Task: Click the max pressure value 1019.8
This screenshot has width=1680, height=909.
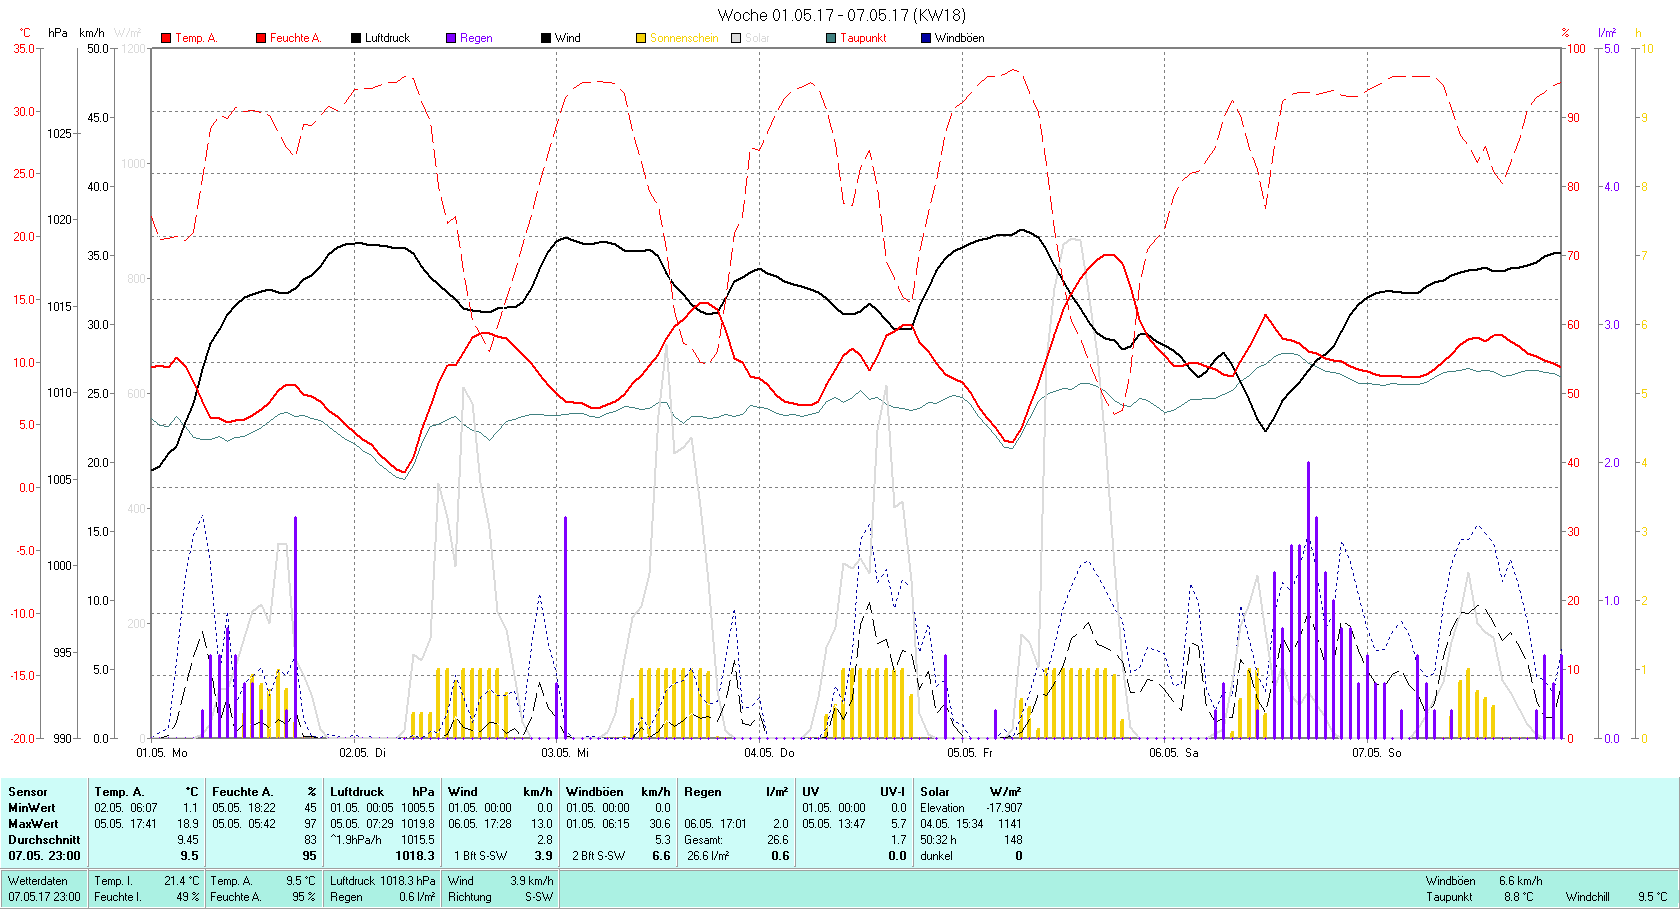Action: pos(418,824)
